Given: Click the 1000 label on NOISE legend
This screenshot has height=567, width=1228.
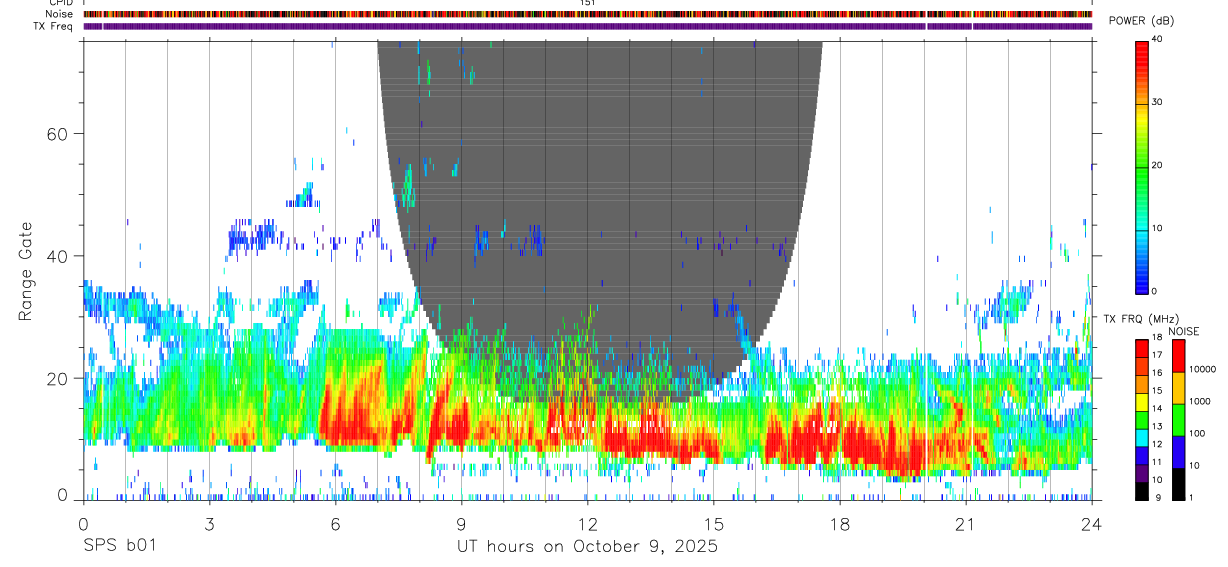Looking at the screenshot, I should [x=1201, y=401].
